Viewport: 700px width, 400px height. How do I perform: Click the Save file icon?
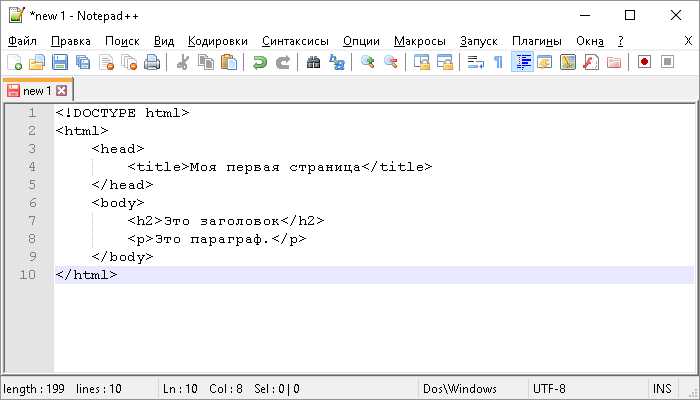[x=60, y=62]
